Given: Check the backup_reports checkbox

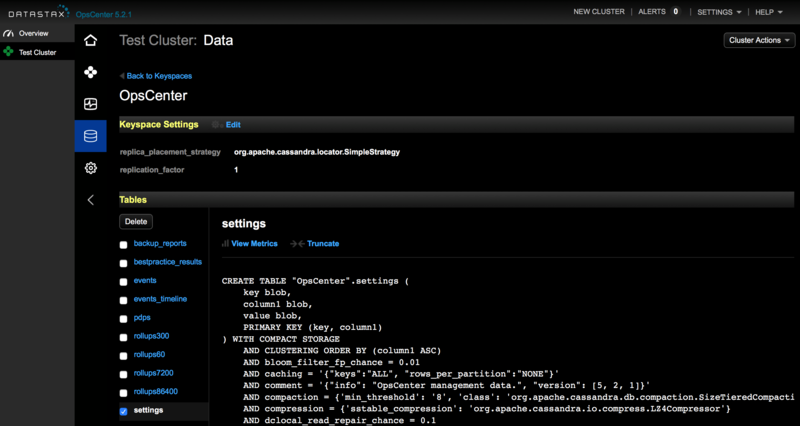Looking at the screenshot, I should tap(123, 245).
